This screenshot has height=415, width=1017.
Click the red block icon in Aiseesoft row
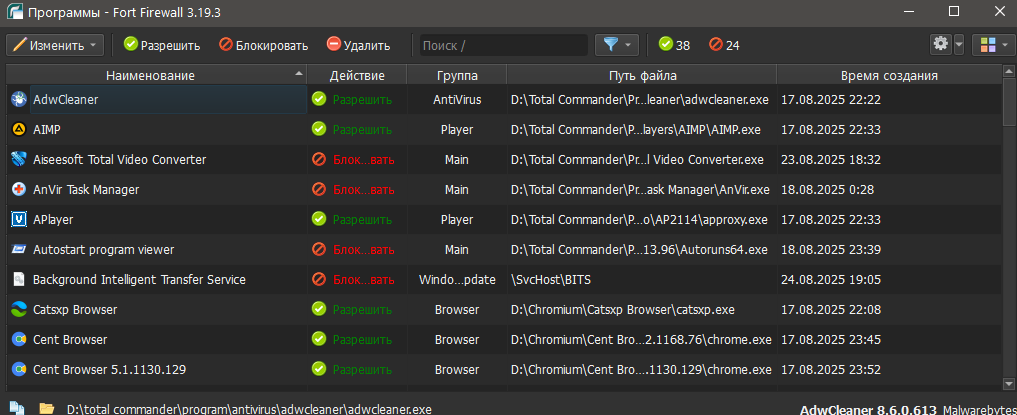click(x=318, y=160)
